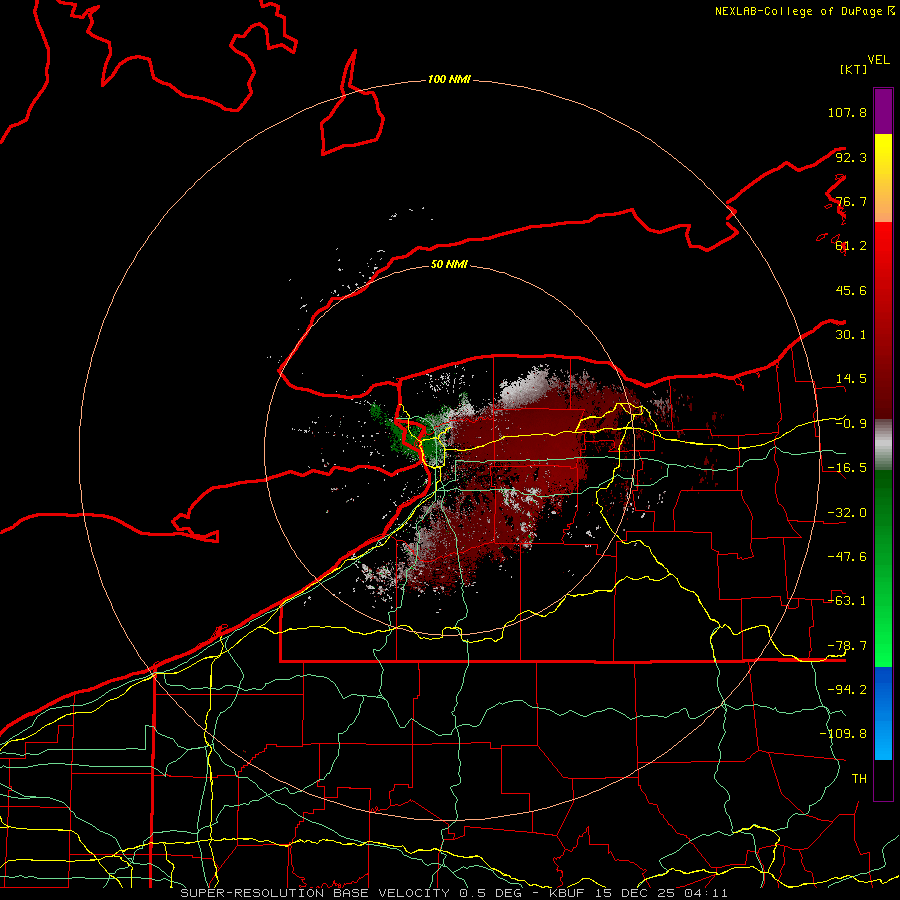Click the SUPER-RESOLUTION BASE VELOCITY caption text
The height and width of the screenshot is (900, 900).
[x=315, y=893]
